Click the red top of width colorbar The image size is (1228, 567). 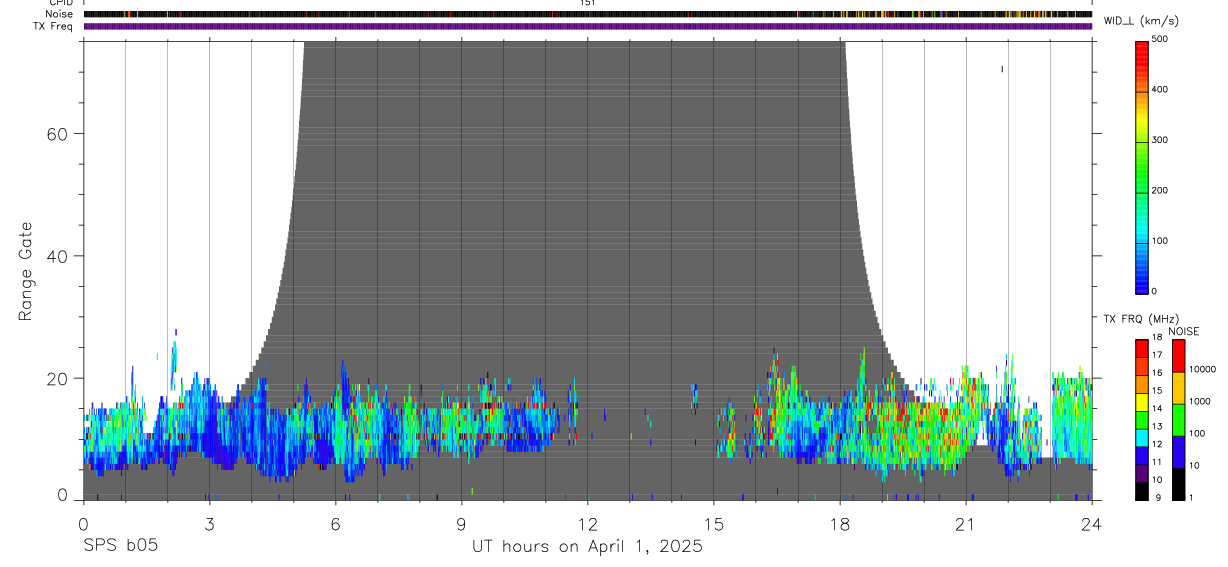click(x=1142, y=46)
